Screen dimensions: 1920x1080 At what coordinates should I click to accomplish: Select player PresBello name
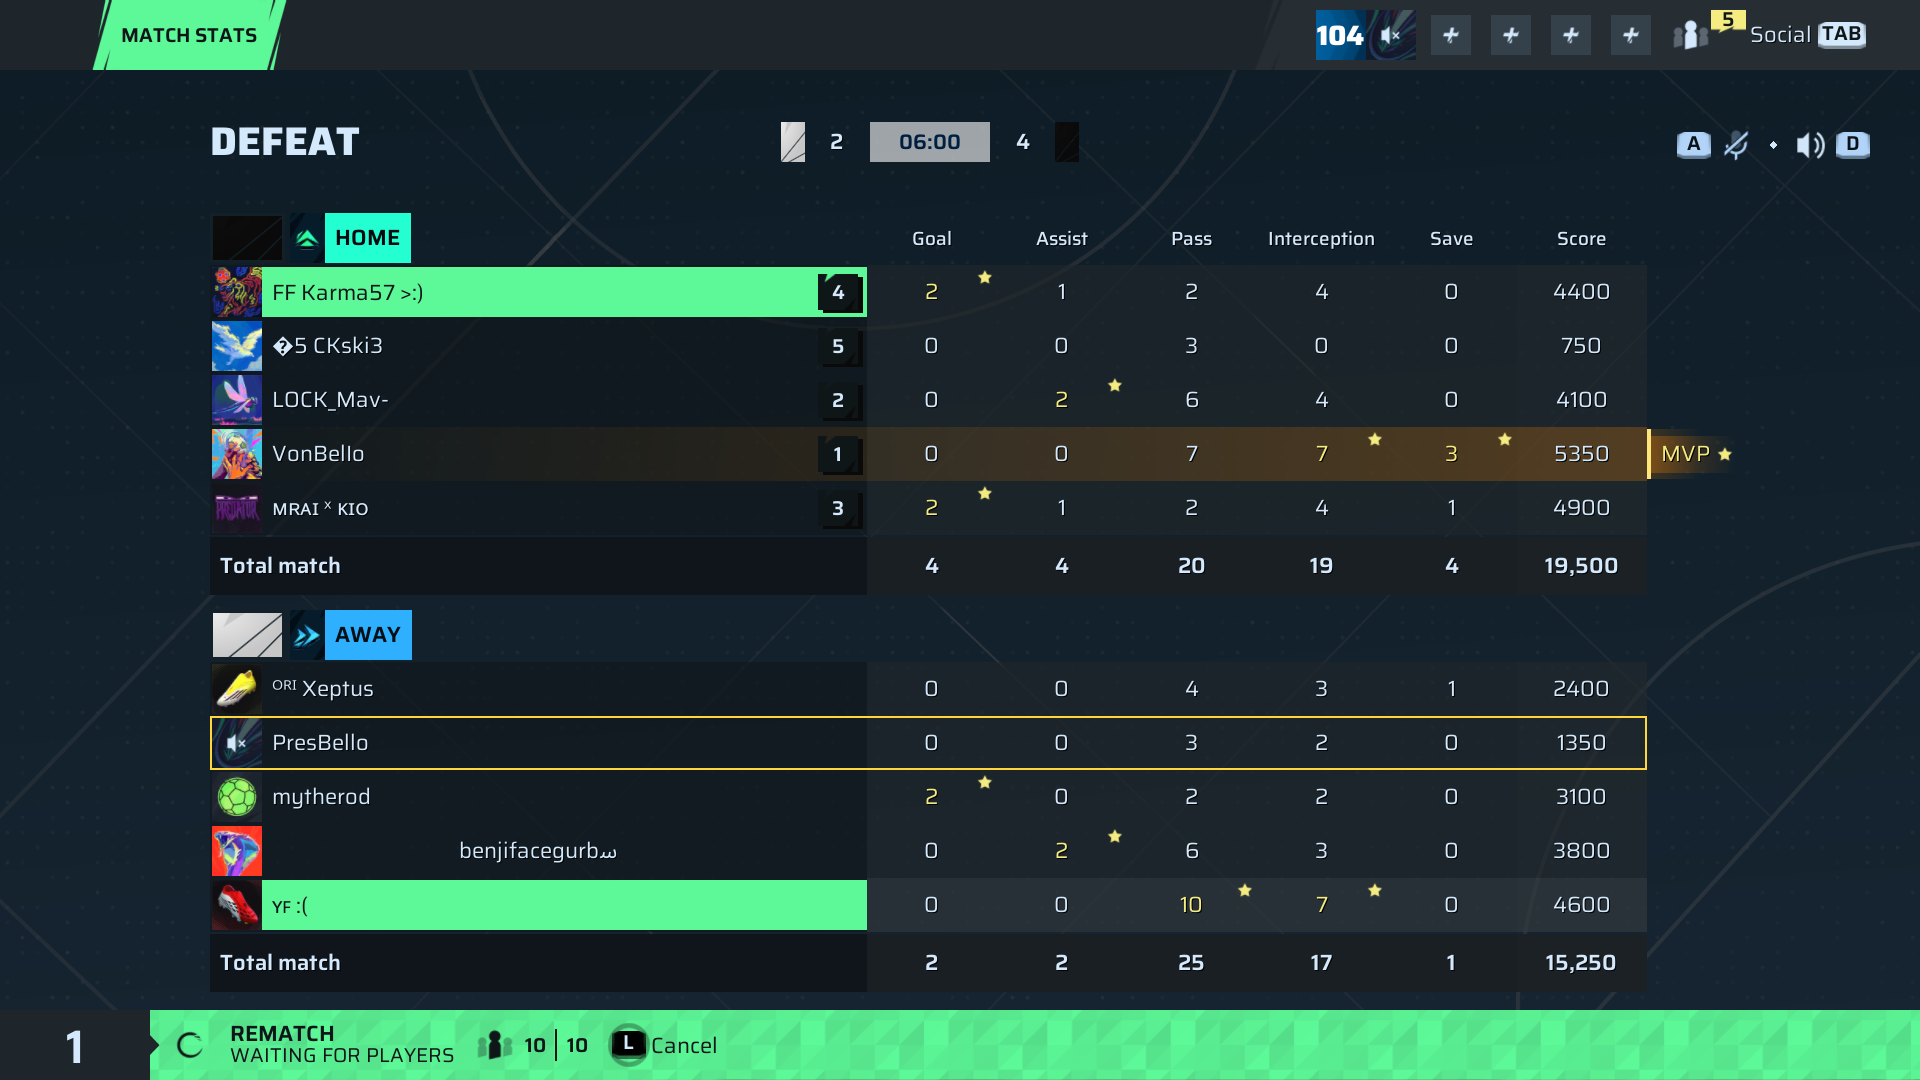click(320, 743)
